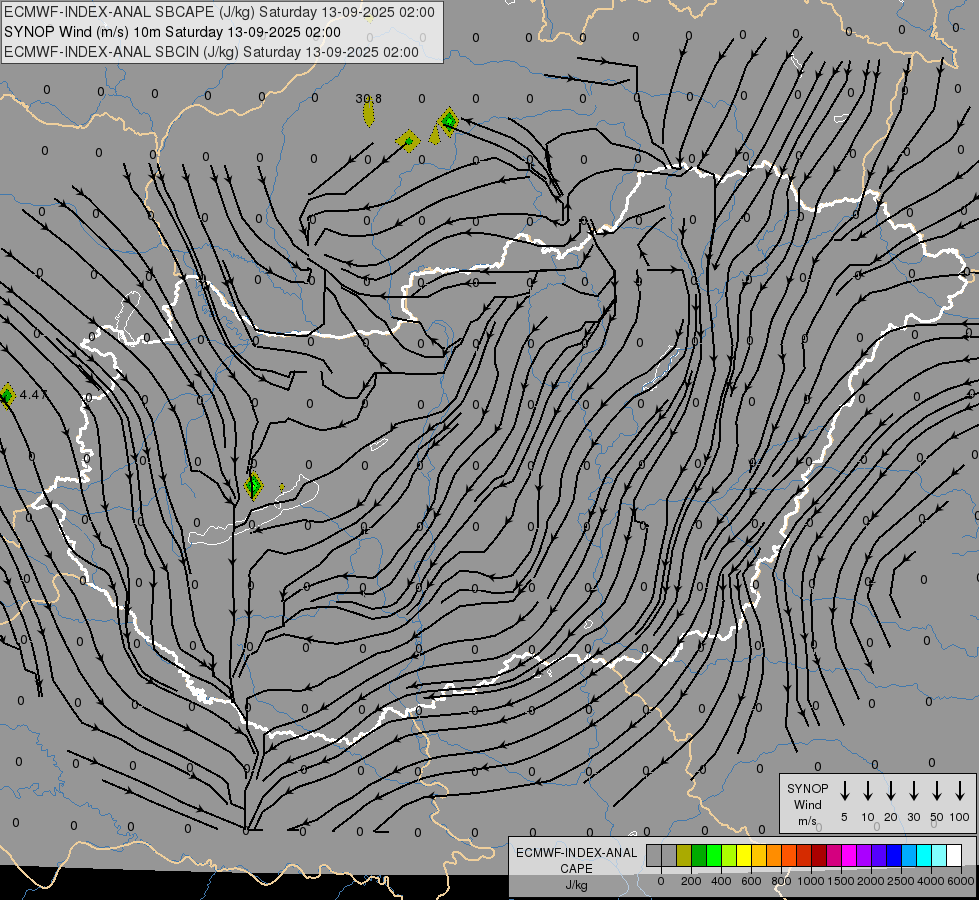Pick the magenta CAPE legend swatch
Screen dimensions: 979x900
tap(849, 855)
